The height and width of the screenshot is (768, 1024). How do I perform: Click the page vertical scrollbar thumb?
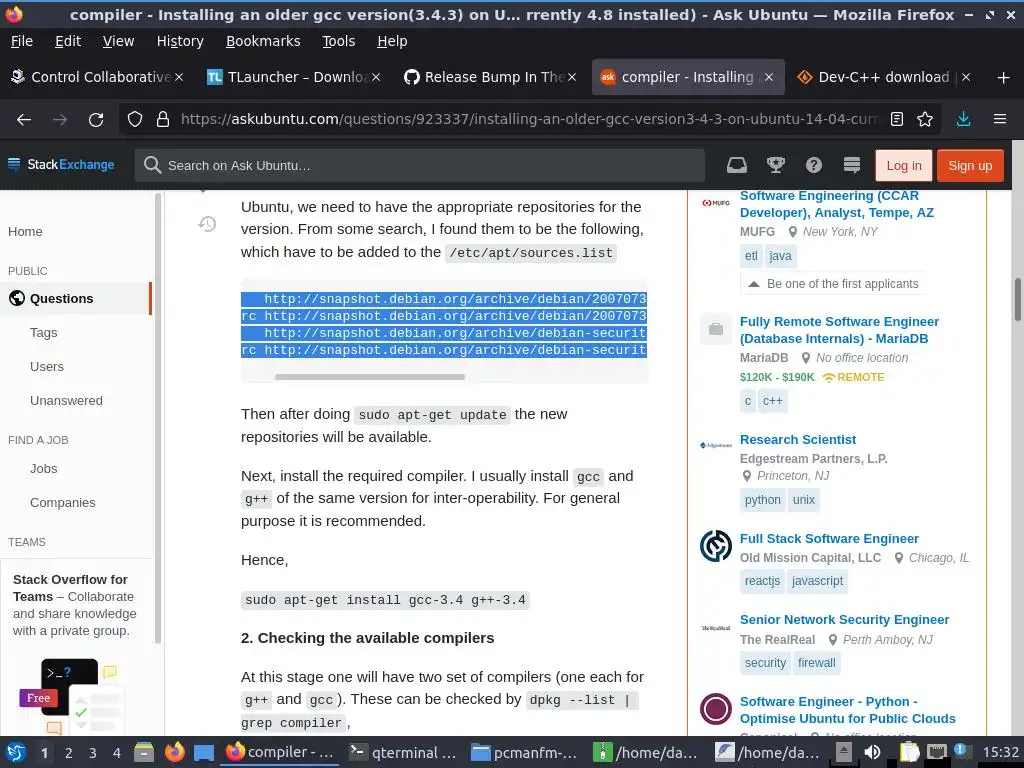coord(1017,300)
